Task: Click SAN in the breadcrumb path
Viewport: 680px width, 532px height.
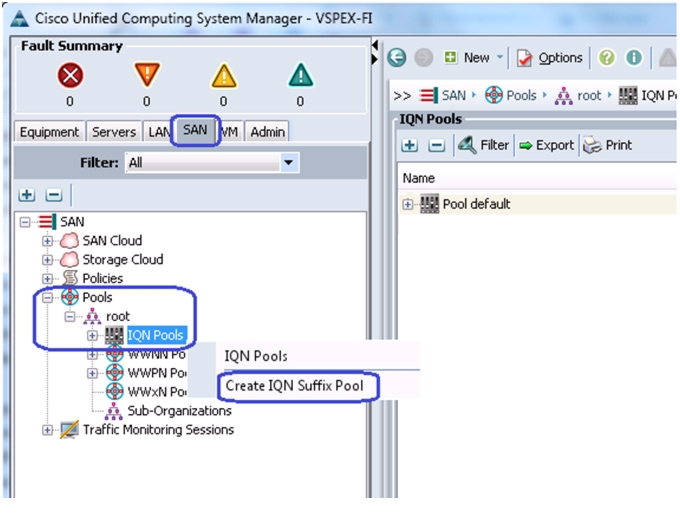Action: tap(454, 95)
